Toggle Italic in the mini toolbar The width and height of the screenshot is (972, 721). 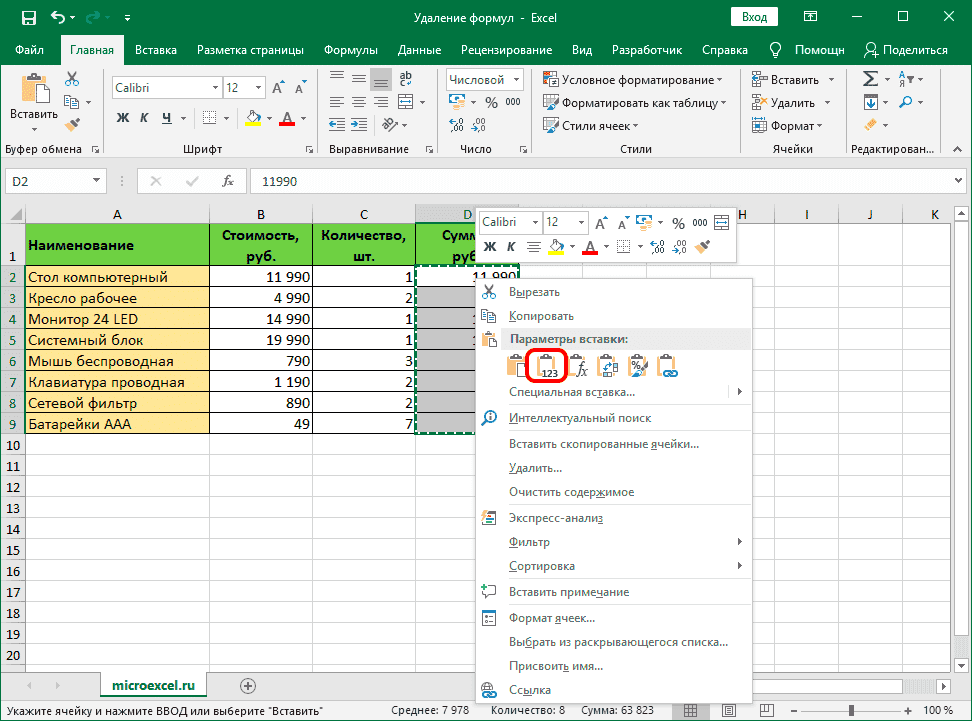pos(511,246)
